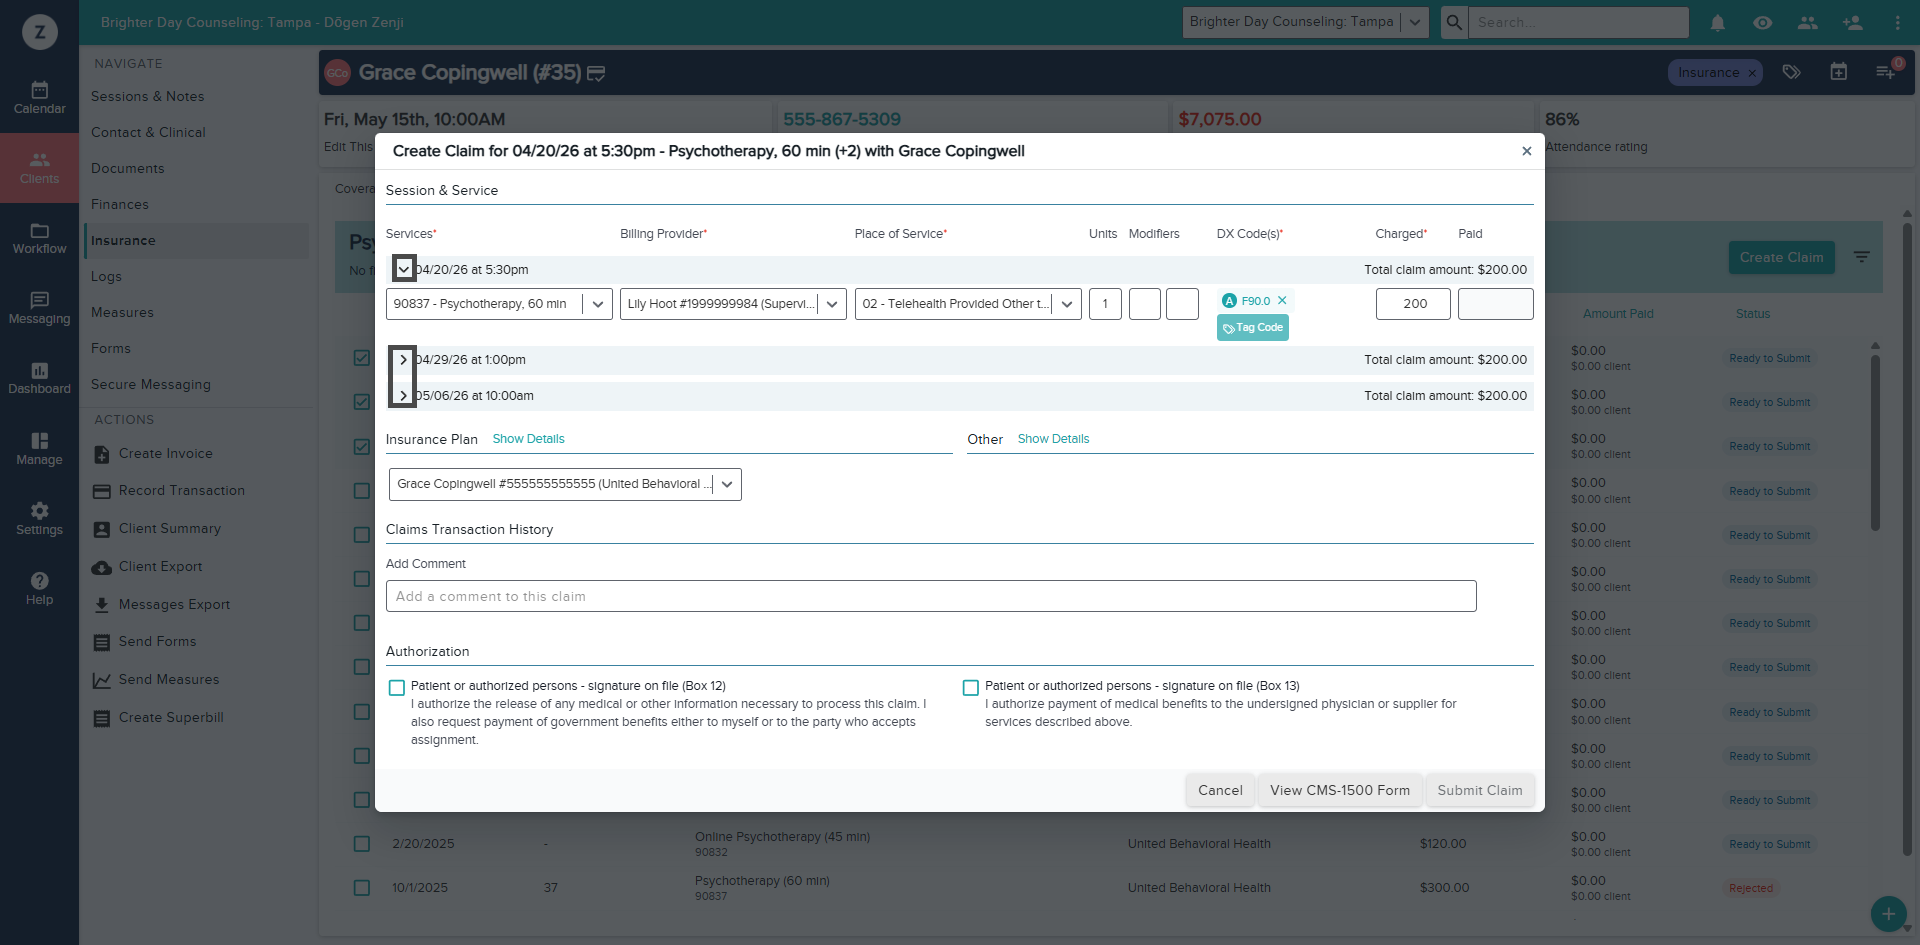Show Details for Insurance Plan
Viewport: 1920px width, 945px height.
528,439
